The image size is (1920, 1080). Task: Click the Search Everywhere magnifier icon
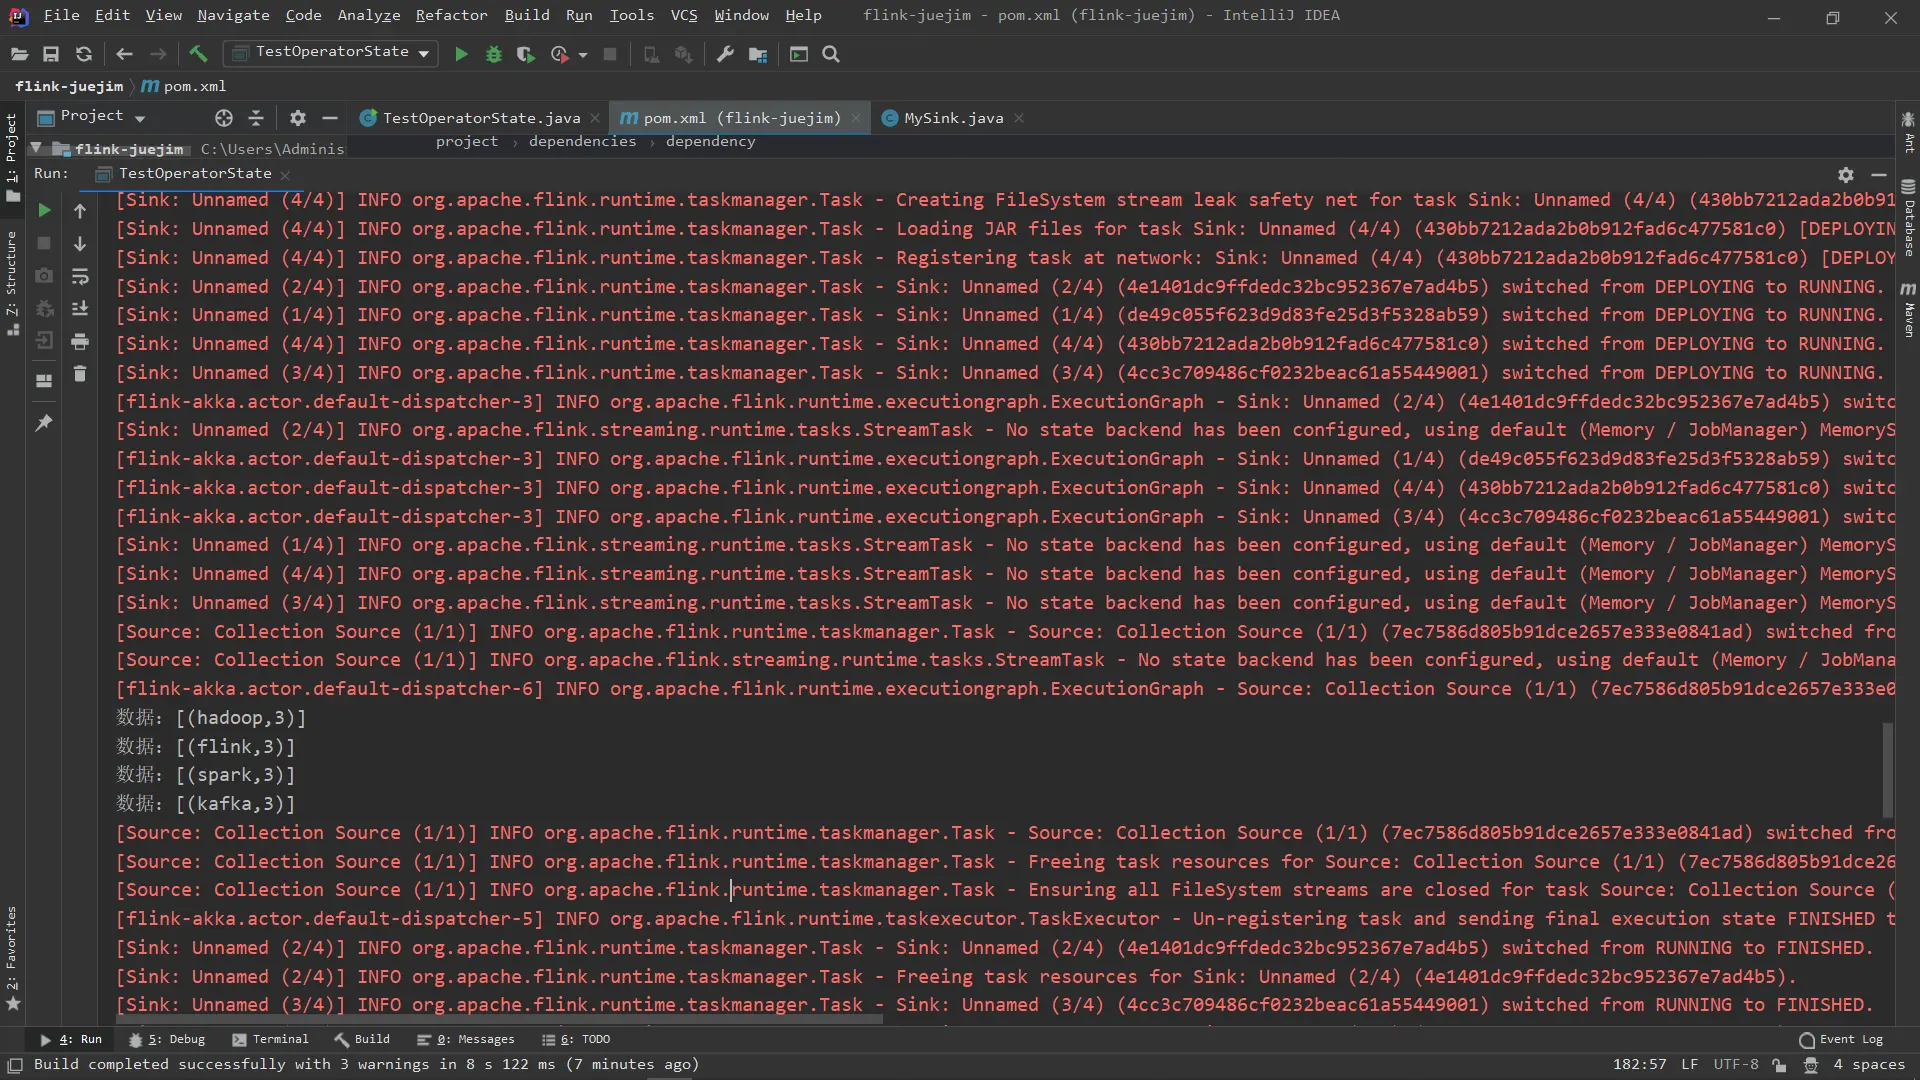pyautogui.click(x=831, y=55)
